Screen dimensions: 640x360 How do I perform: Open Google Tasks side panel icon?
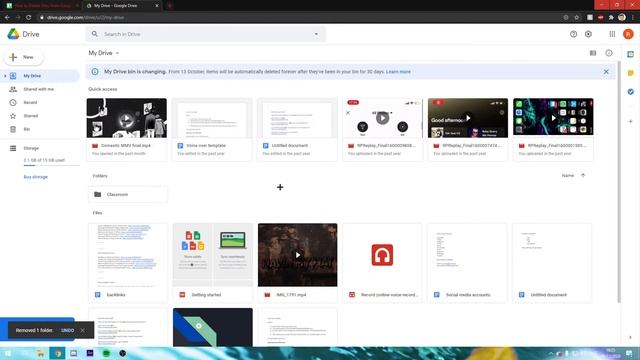(631, 92)
